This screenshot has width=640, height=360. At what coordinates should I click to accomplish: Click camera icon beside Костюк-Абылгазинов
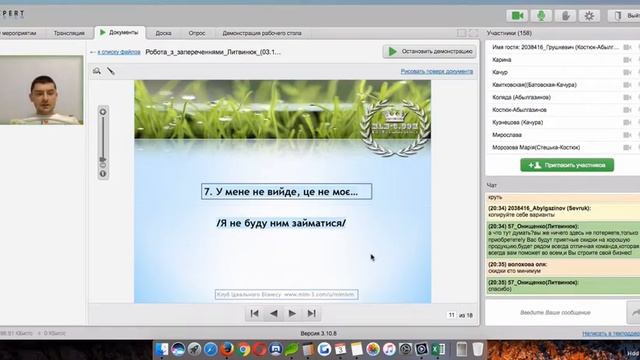click(x=627, y=110)
